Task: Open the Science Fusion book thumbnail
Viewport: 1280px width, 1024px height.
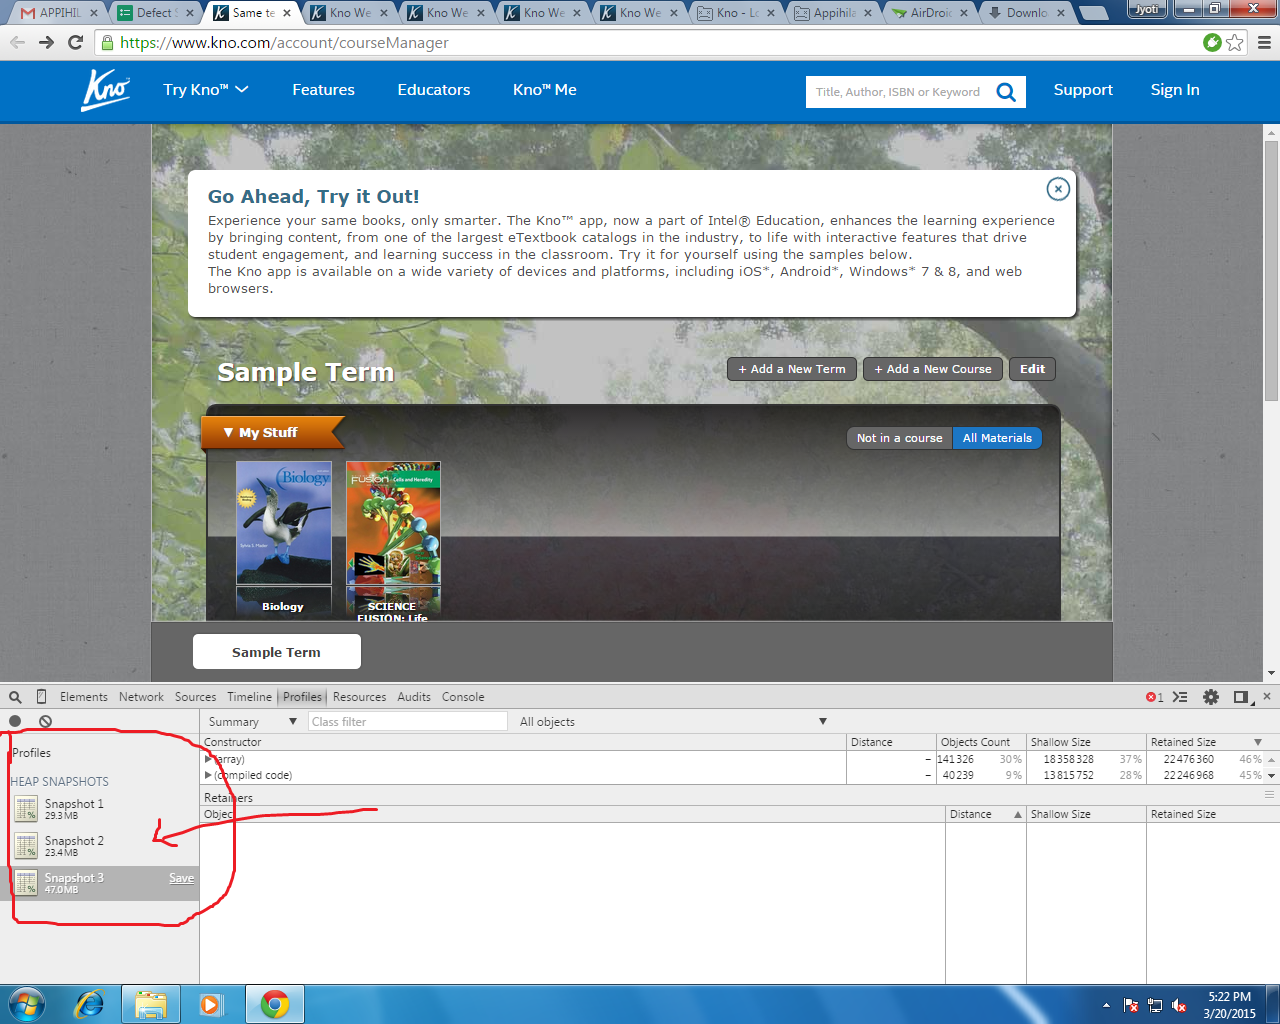Action: point(393,523)
